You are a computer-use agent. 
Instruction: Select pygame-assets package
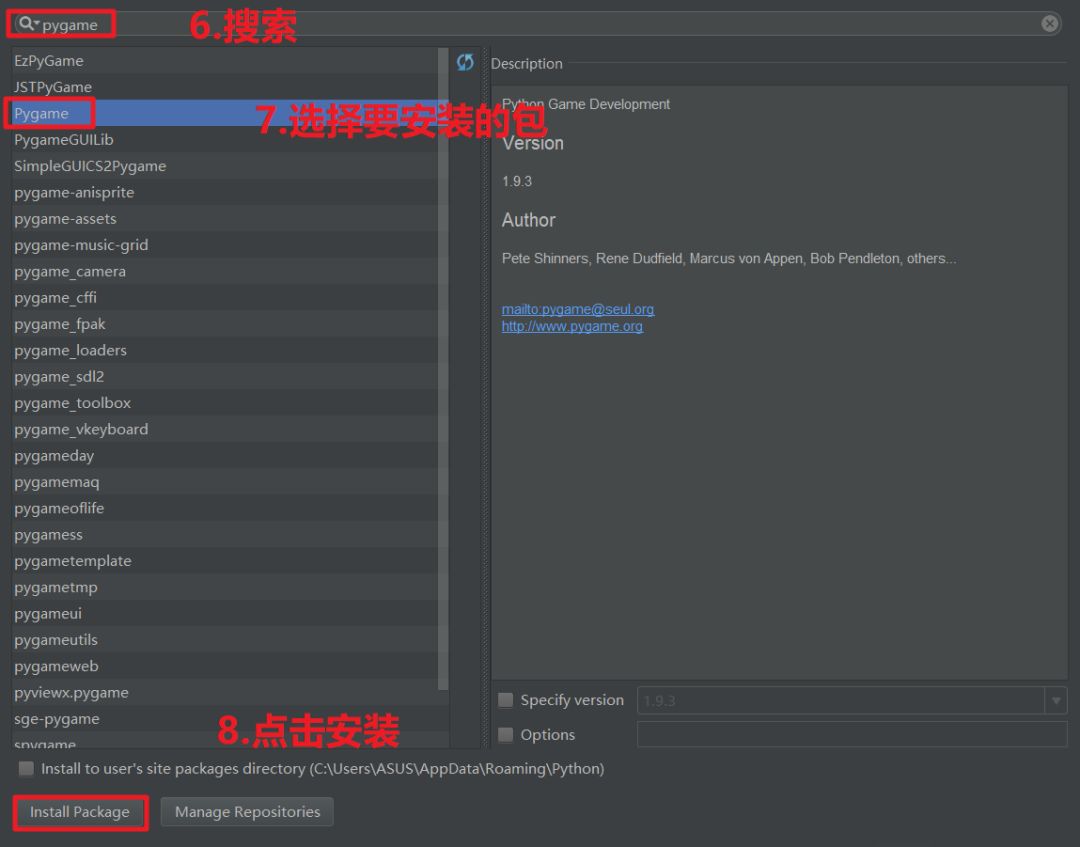click(225, 218)
